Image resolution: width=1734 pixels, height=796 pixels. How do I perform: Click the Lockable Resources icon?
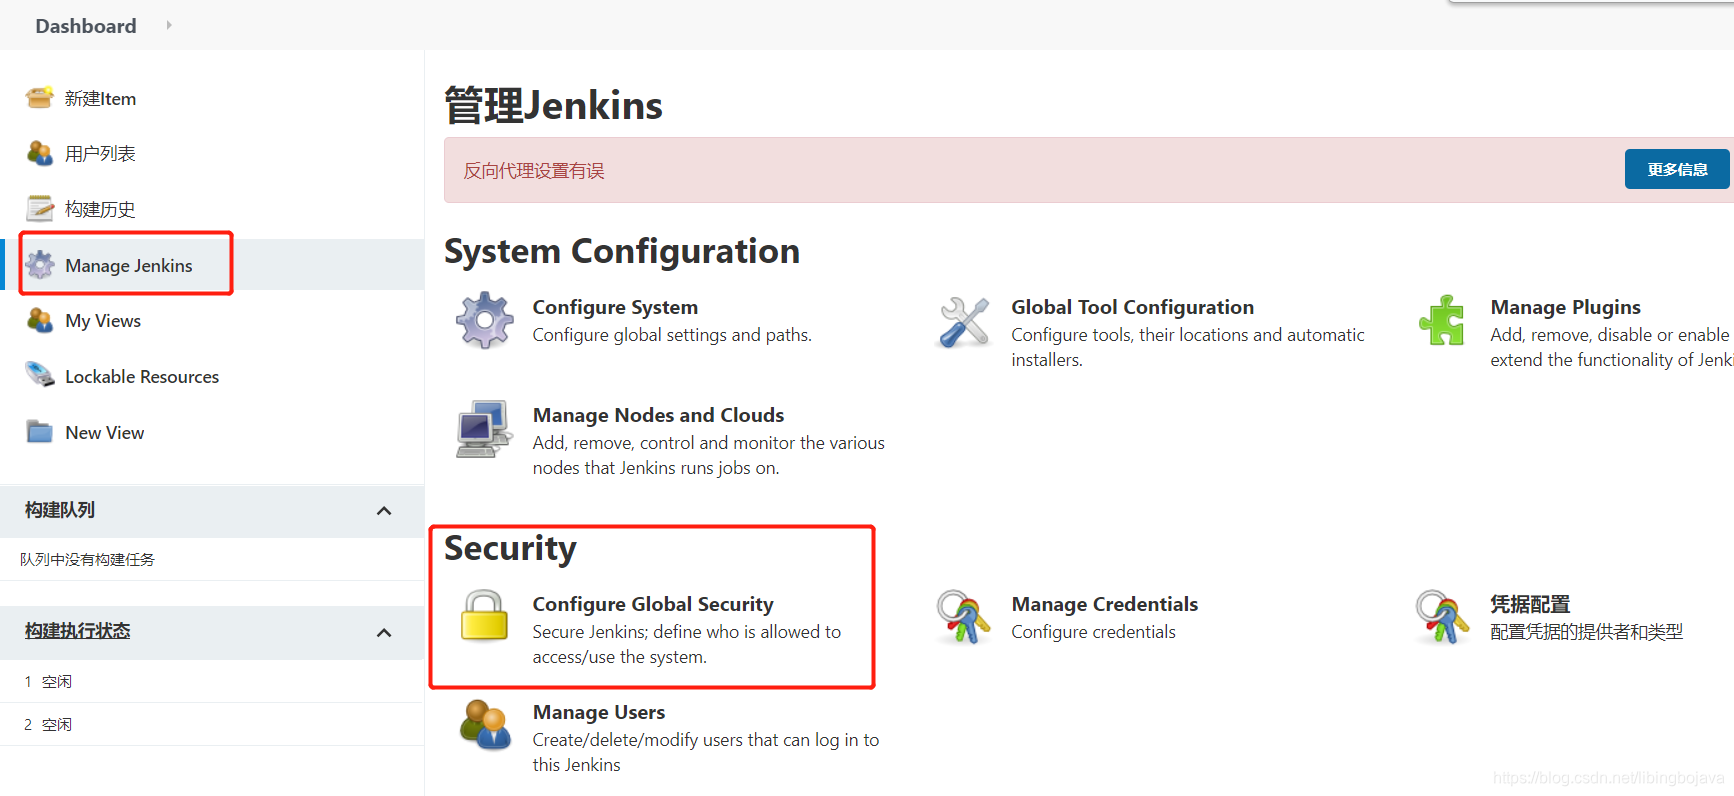pyautogui.click(x=40, y=376)
